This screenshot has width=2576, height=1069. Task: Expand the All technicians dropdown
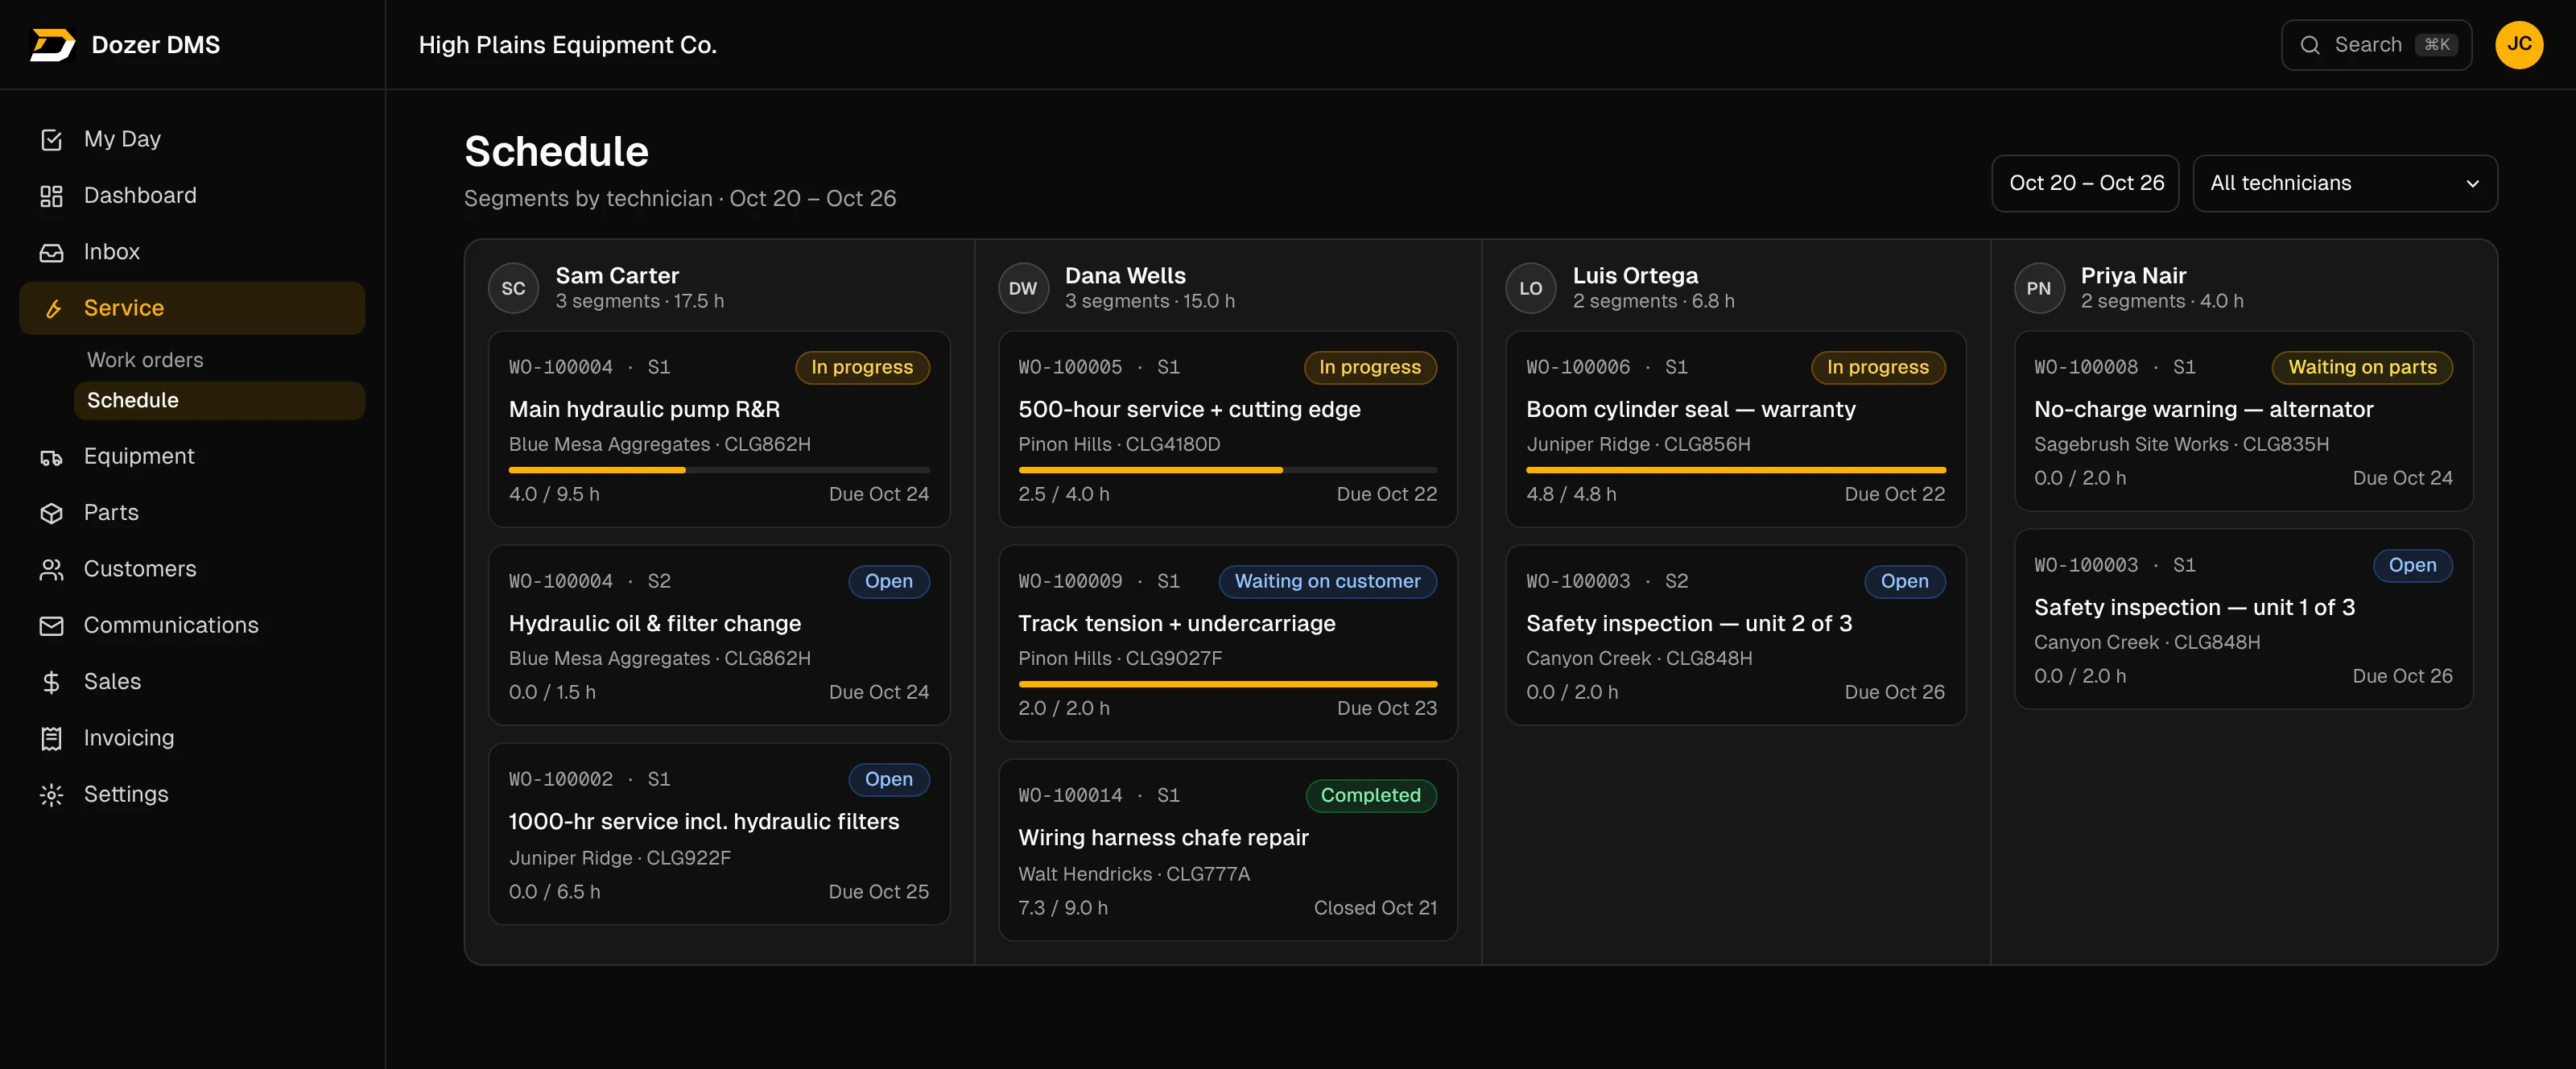pyautogui.click(x=2345, y=183)
